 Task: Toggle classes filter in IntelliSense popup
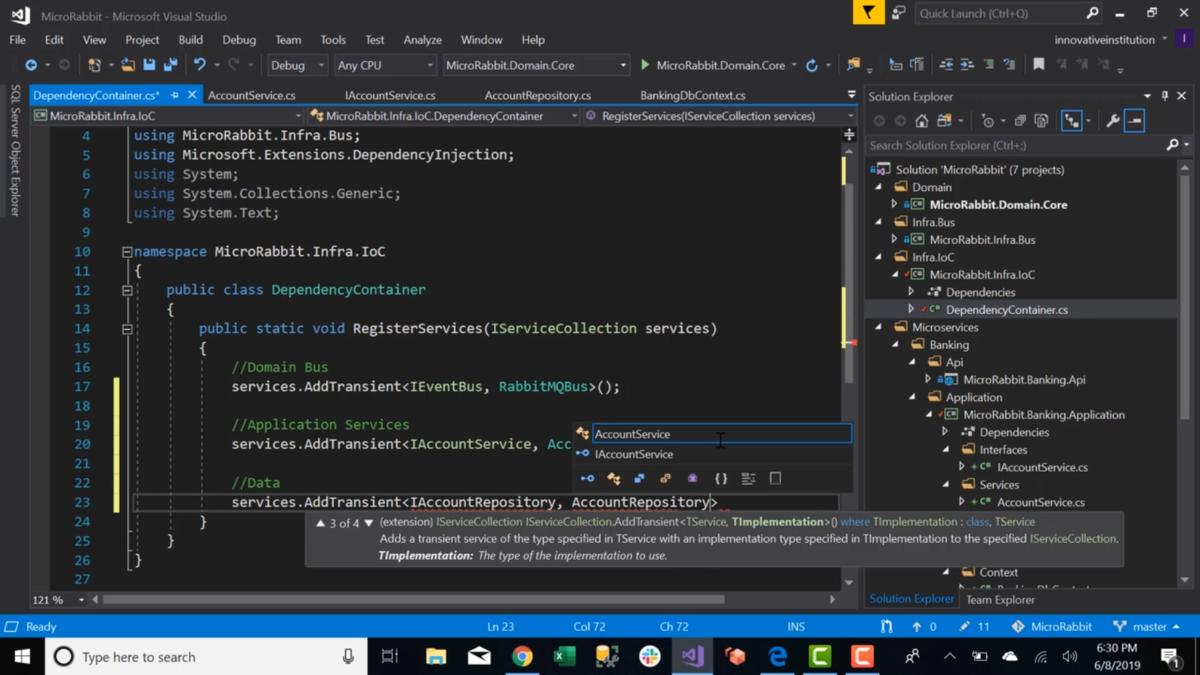614,479
